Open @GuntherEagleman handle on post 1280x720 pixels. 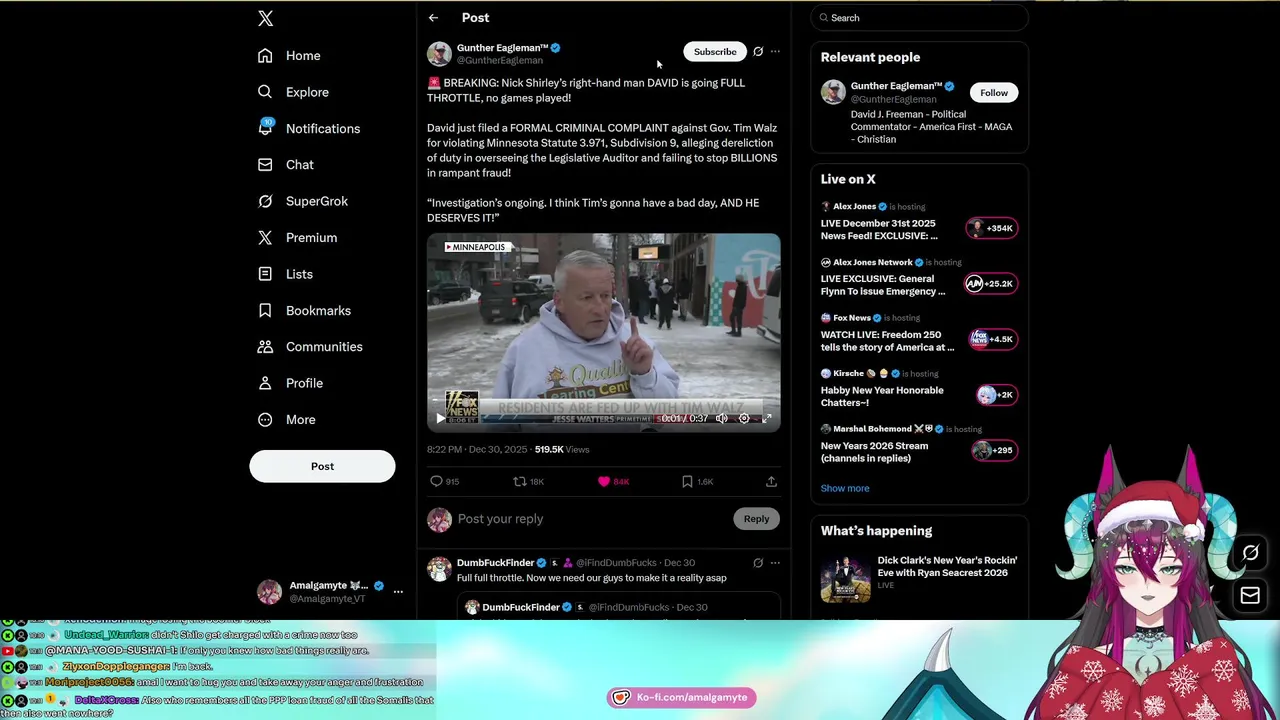[x=500, y=61]
